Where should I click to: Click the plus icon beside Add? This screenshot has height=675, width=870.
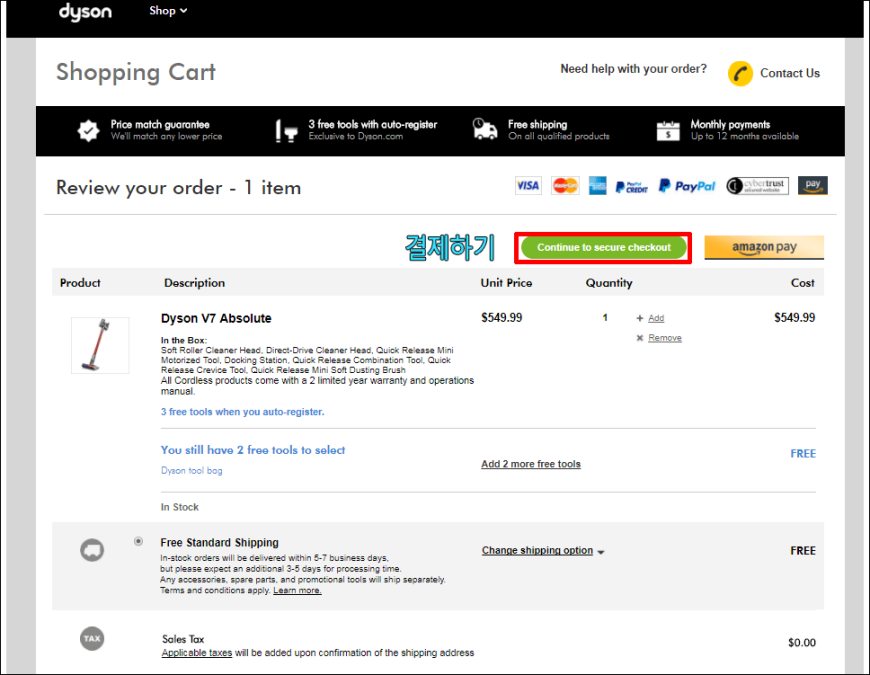tap(640, 318)
